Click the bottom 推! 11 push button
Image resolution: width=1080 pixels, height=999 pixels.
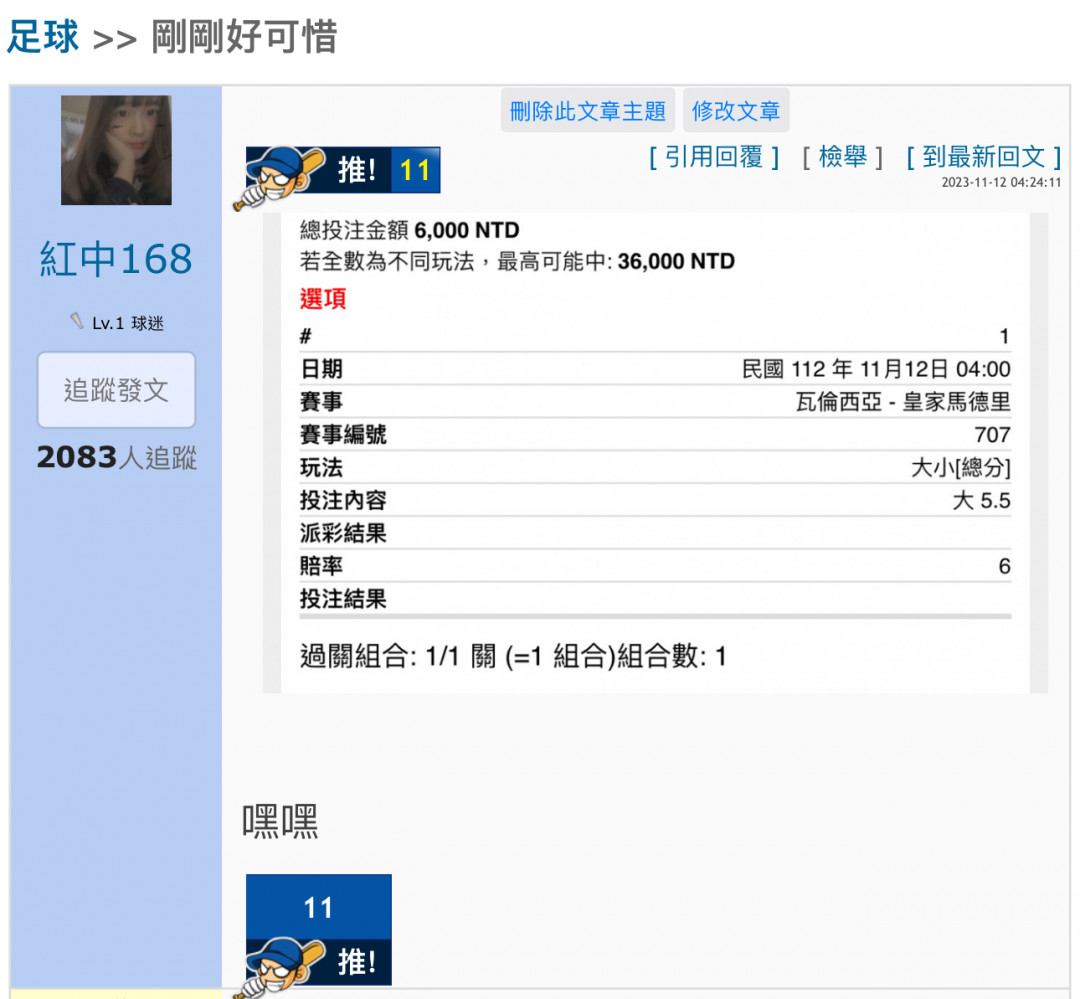pyautogui.click(x=318, y=930)
